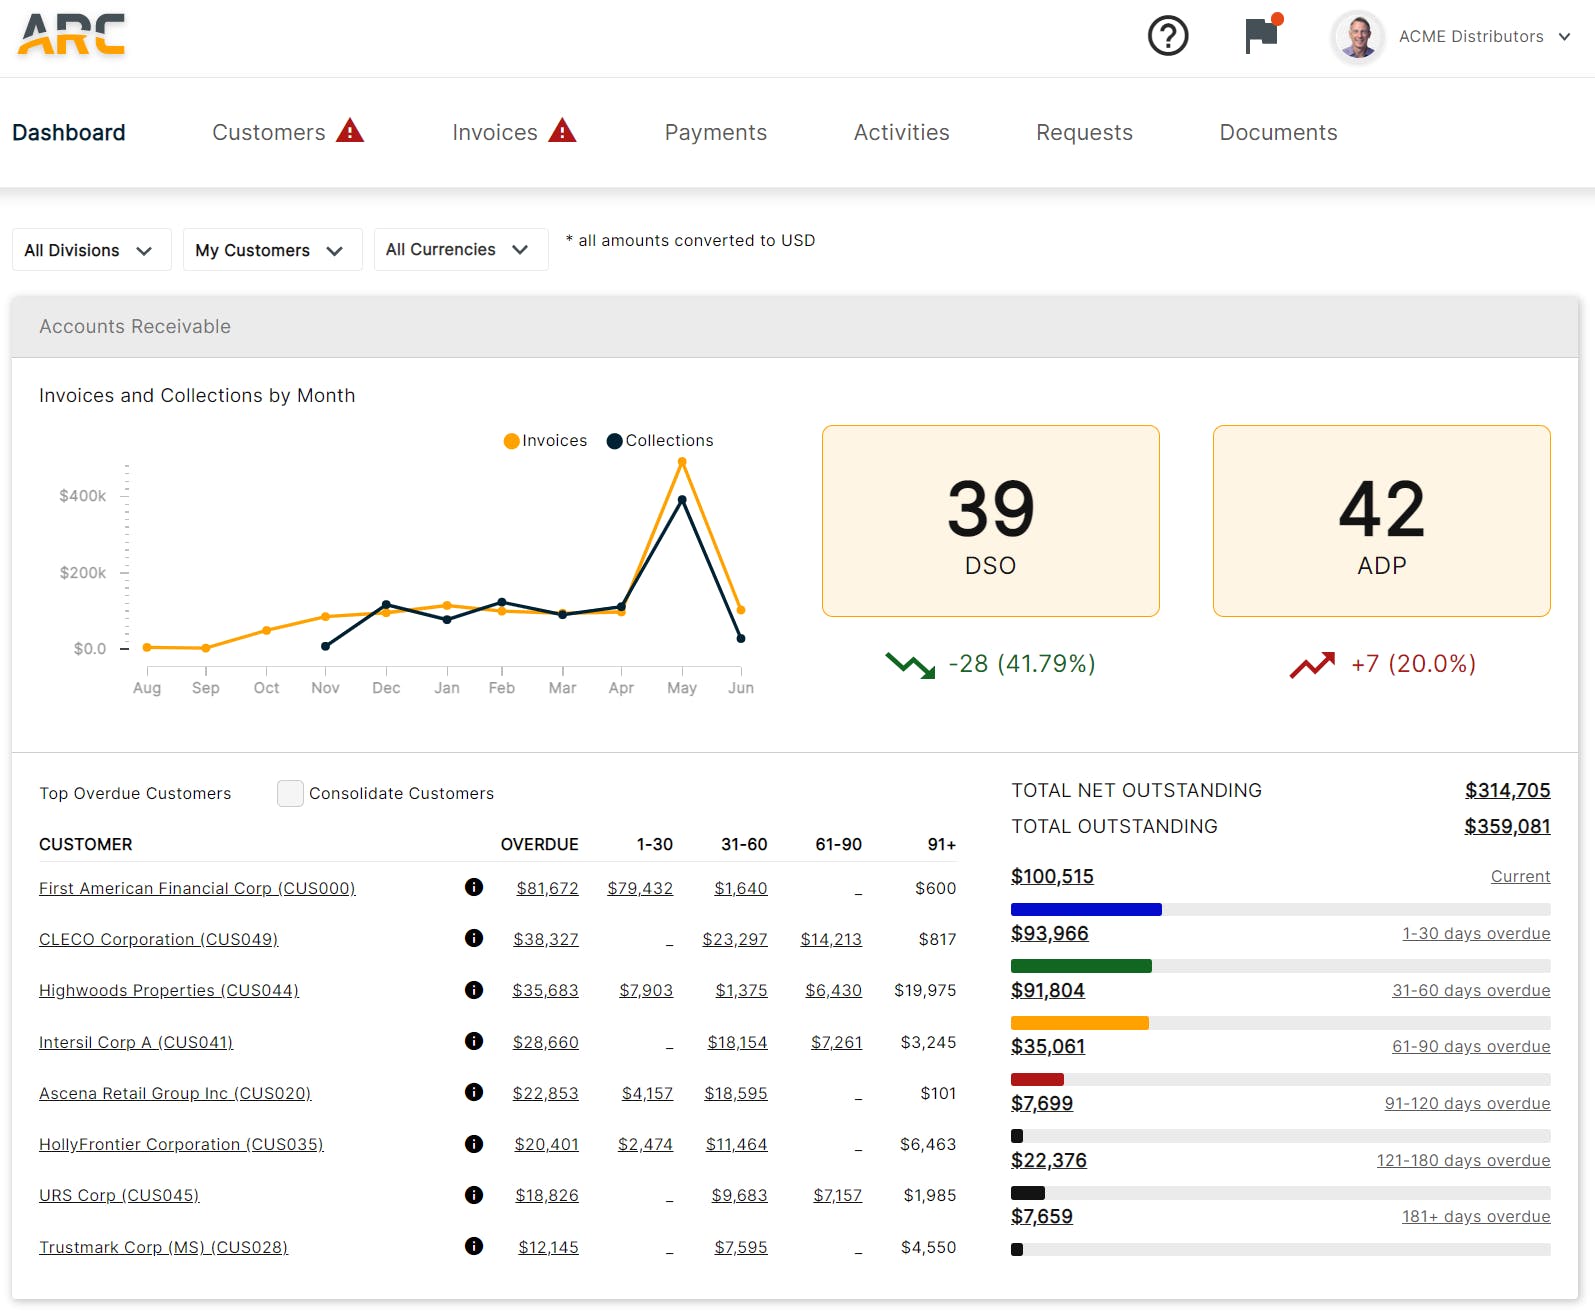The height and width of the screenshot is (1314, 1595).
Task: Click info icon for First American Financial Corp
Action: [x=474, y=887]
